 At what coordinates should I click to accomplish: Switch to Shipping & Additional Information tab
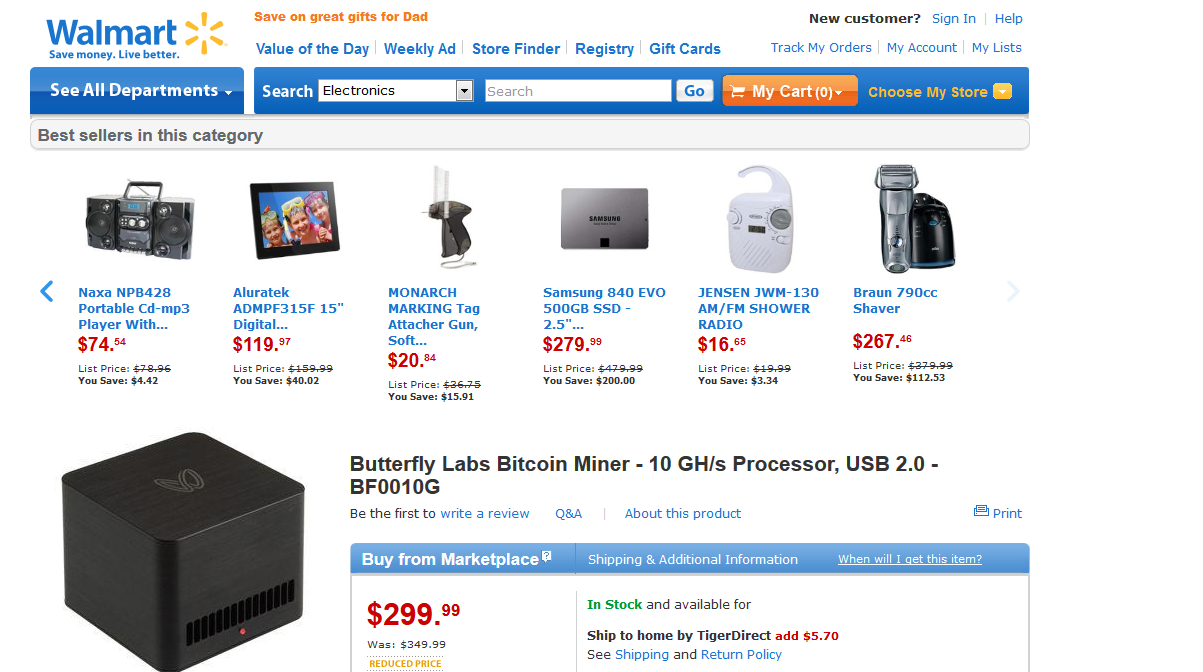(x=693, y=559)
